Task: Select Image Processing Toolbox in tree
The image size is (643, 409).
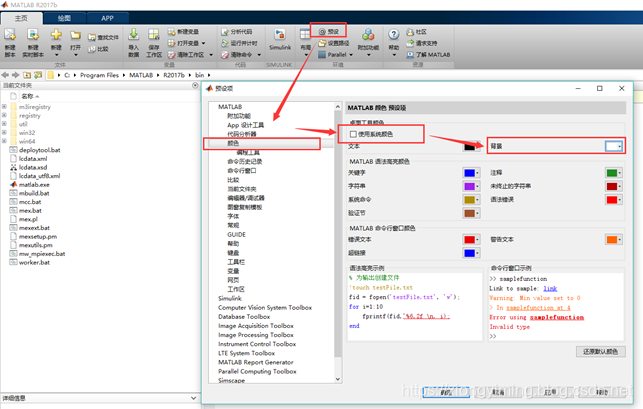Action: point(256,335)
